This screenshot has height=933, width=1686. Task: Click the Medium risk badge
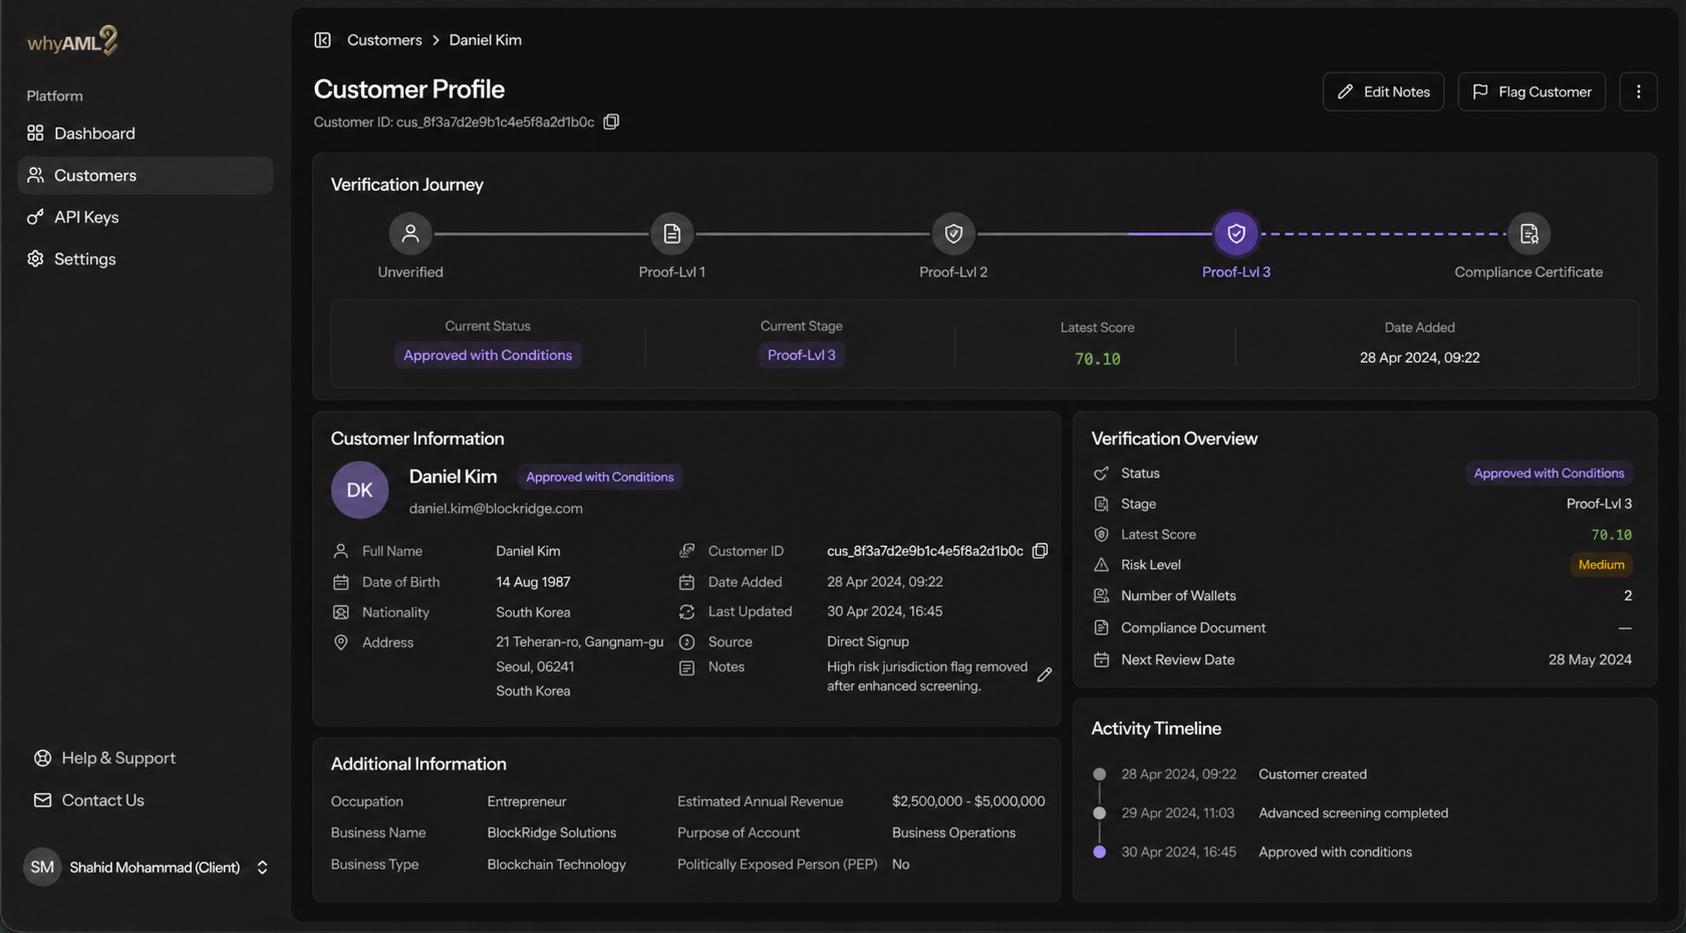(x=1601, y=565)
